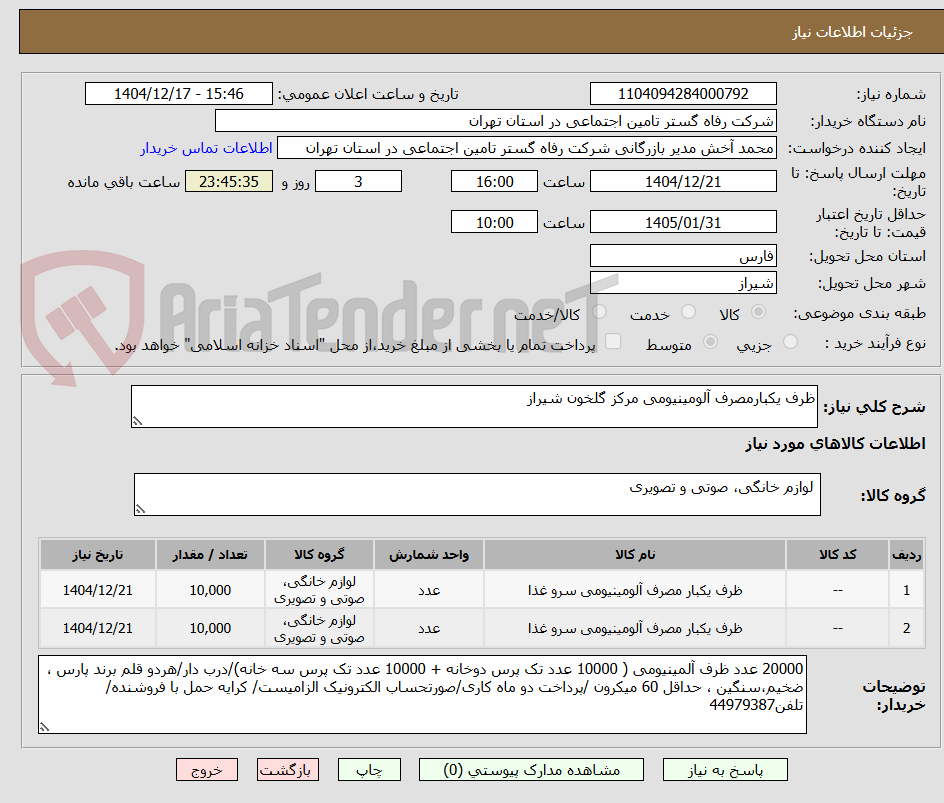This screenshot has height=803, width=944.
Task: Click the شماره نیاز field 1104094284000792
Action: pos(683,94)
